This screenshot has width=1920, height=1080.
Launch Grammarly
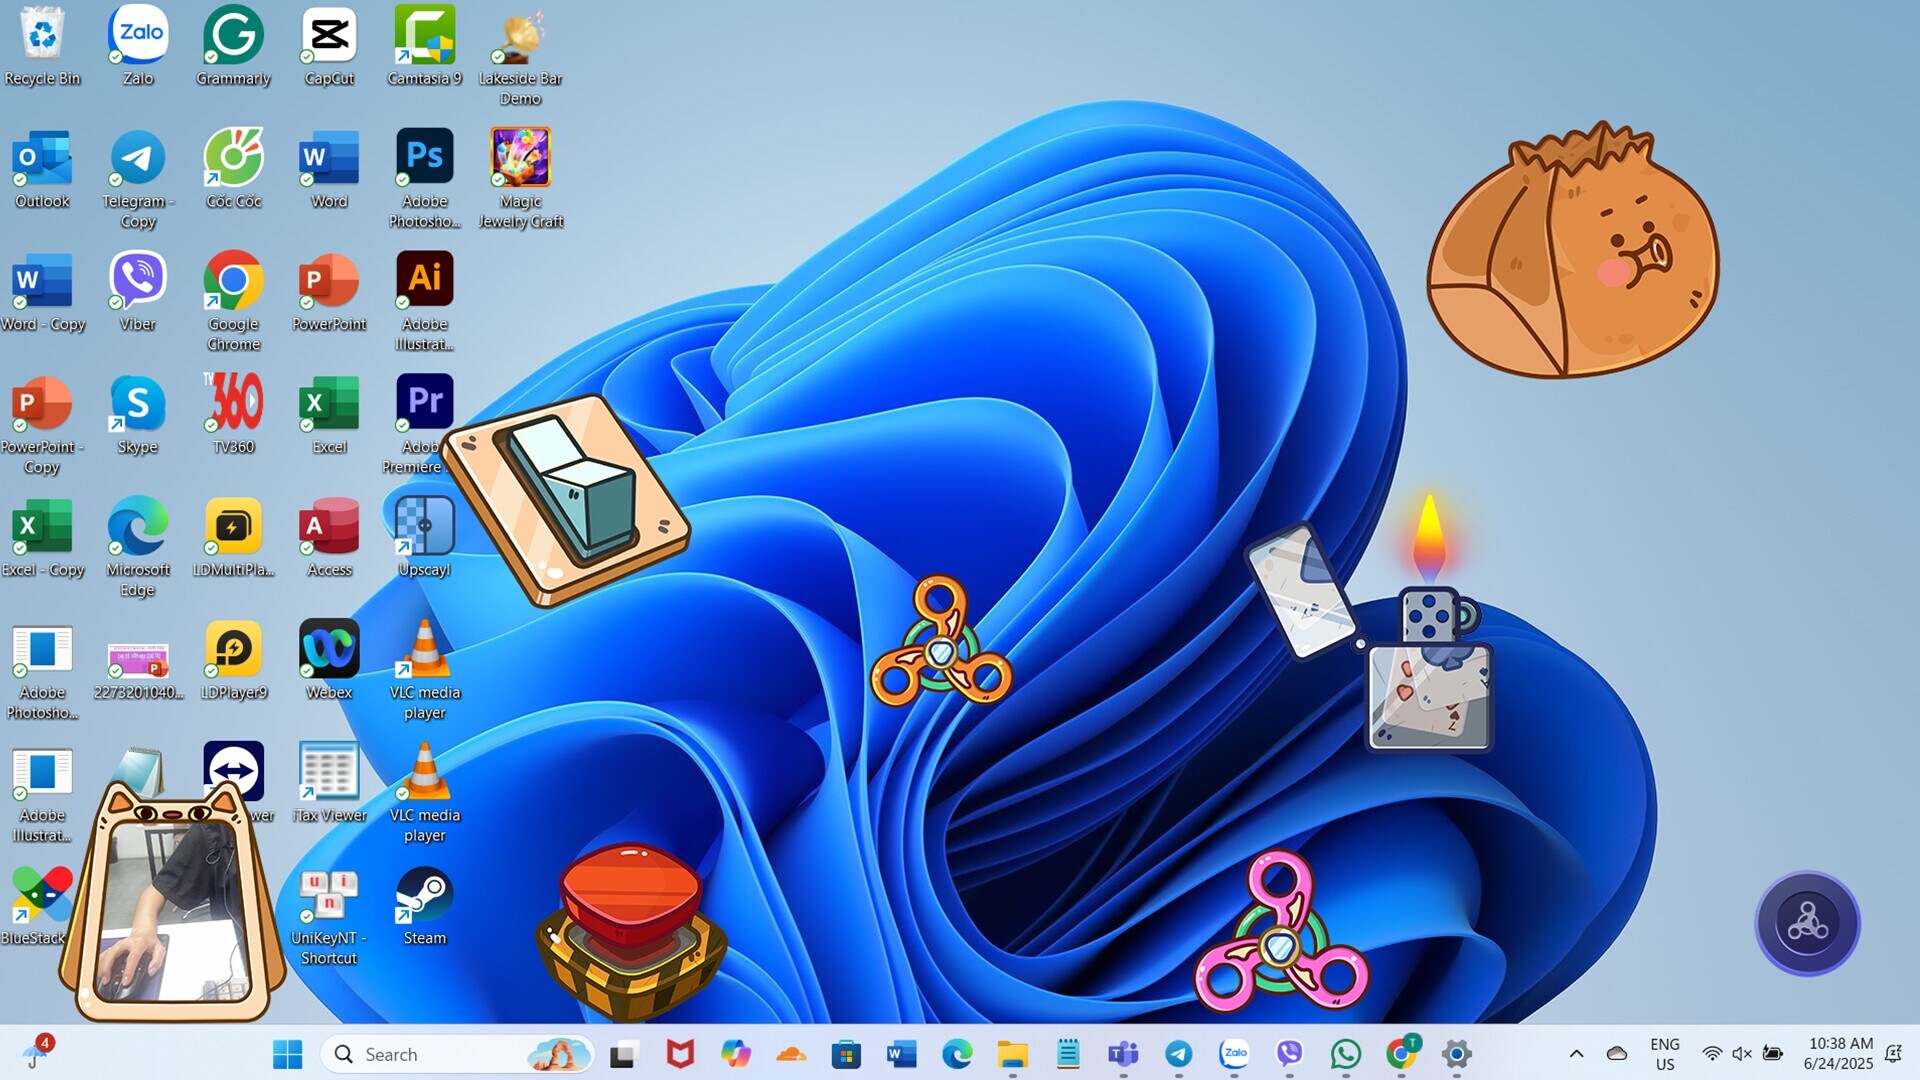click(x=233, y=33)
